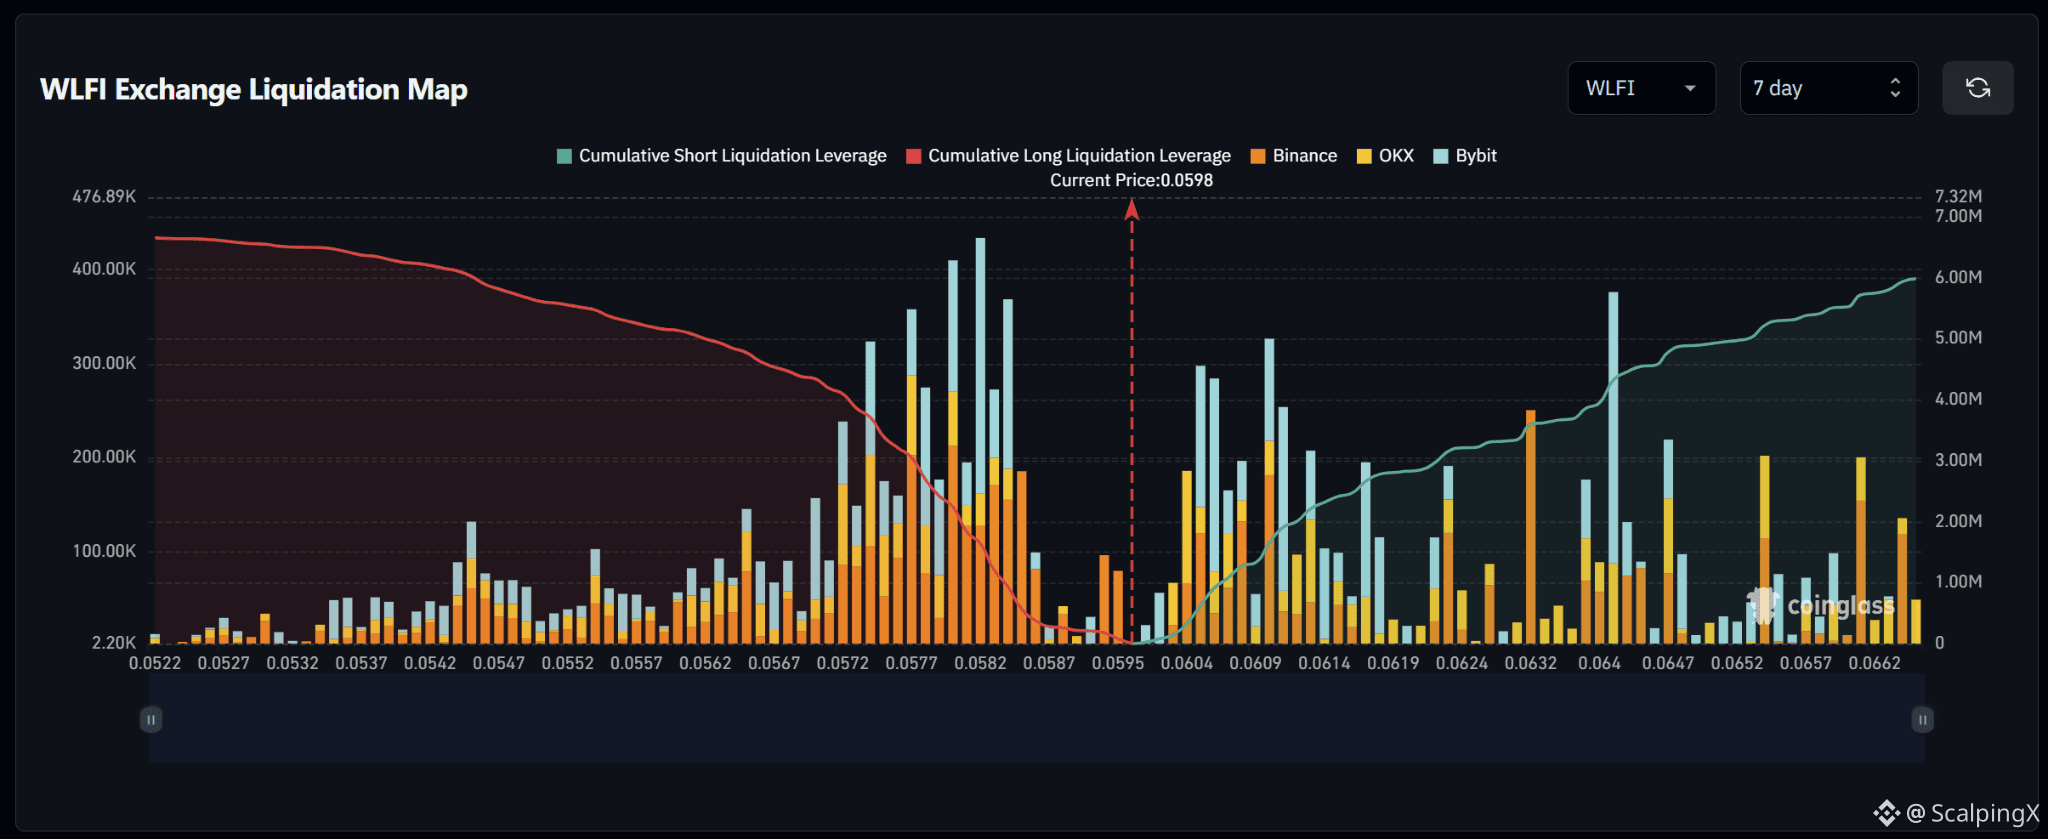
Task: Click the 2.20K left axis value
Action: click(114, 643)
